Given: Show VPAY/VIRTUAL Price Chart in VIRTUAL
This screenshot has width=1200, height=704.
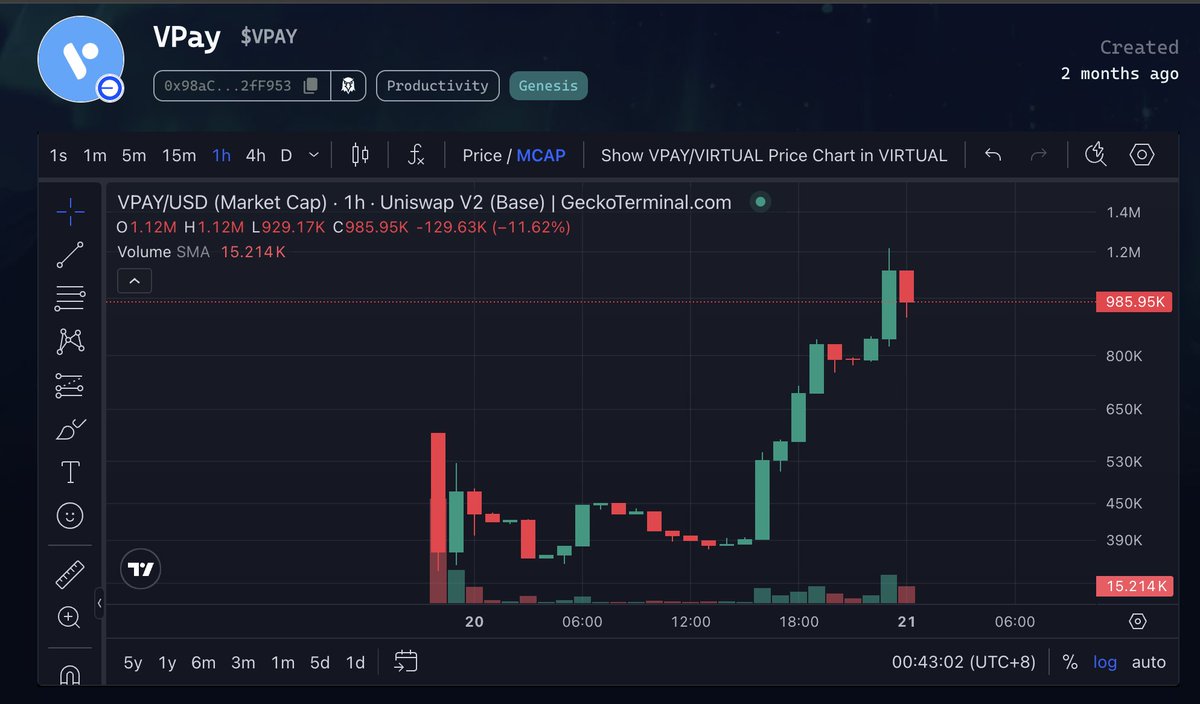Looking at the screenshot, I should [x=774, y=155].
